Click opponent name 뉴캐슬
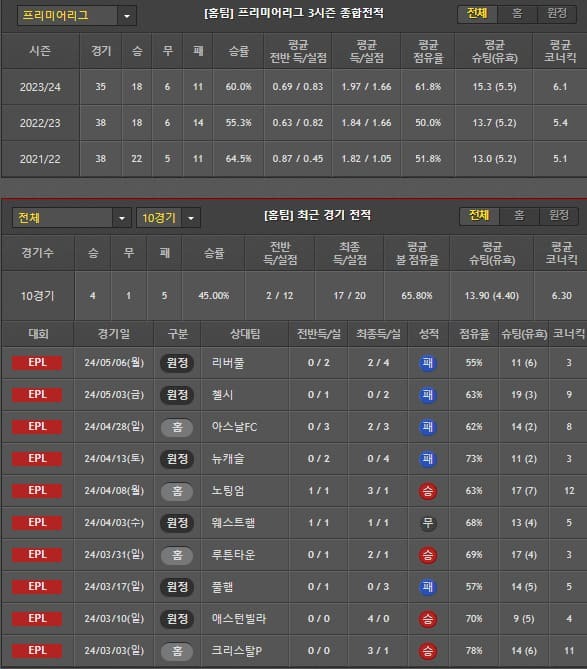Viewport: 587px width, 669px height. pyautogui.click(x=228, y=459)
